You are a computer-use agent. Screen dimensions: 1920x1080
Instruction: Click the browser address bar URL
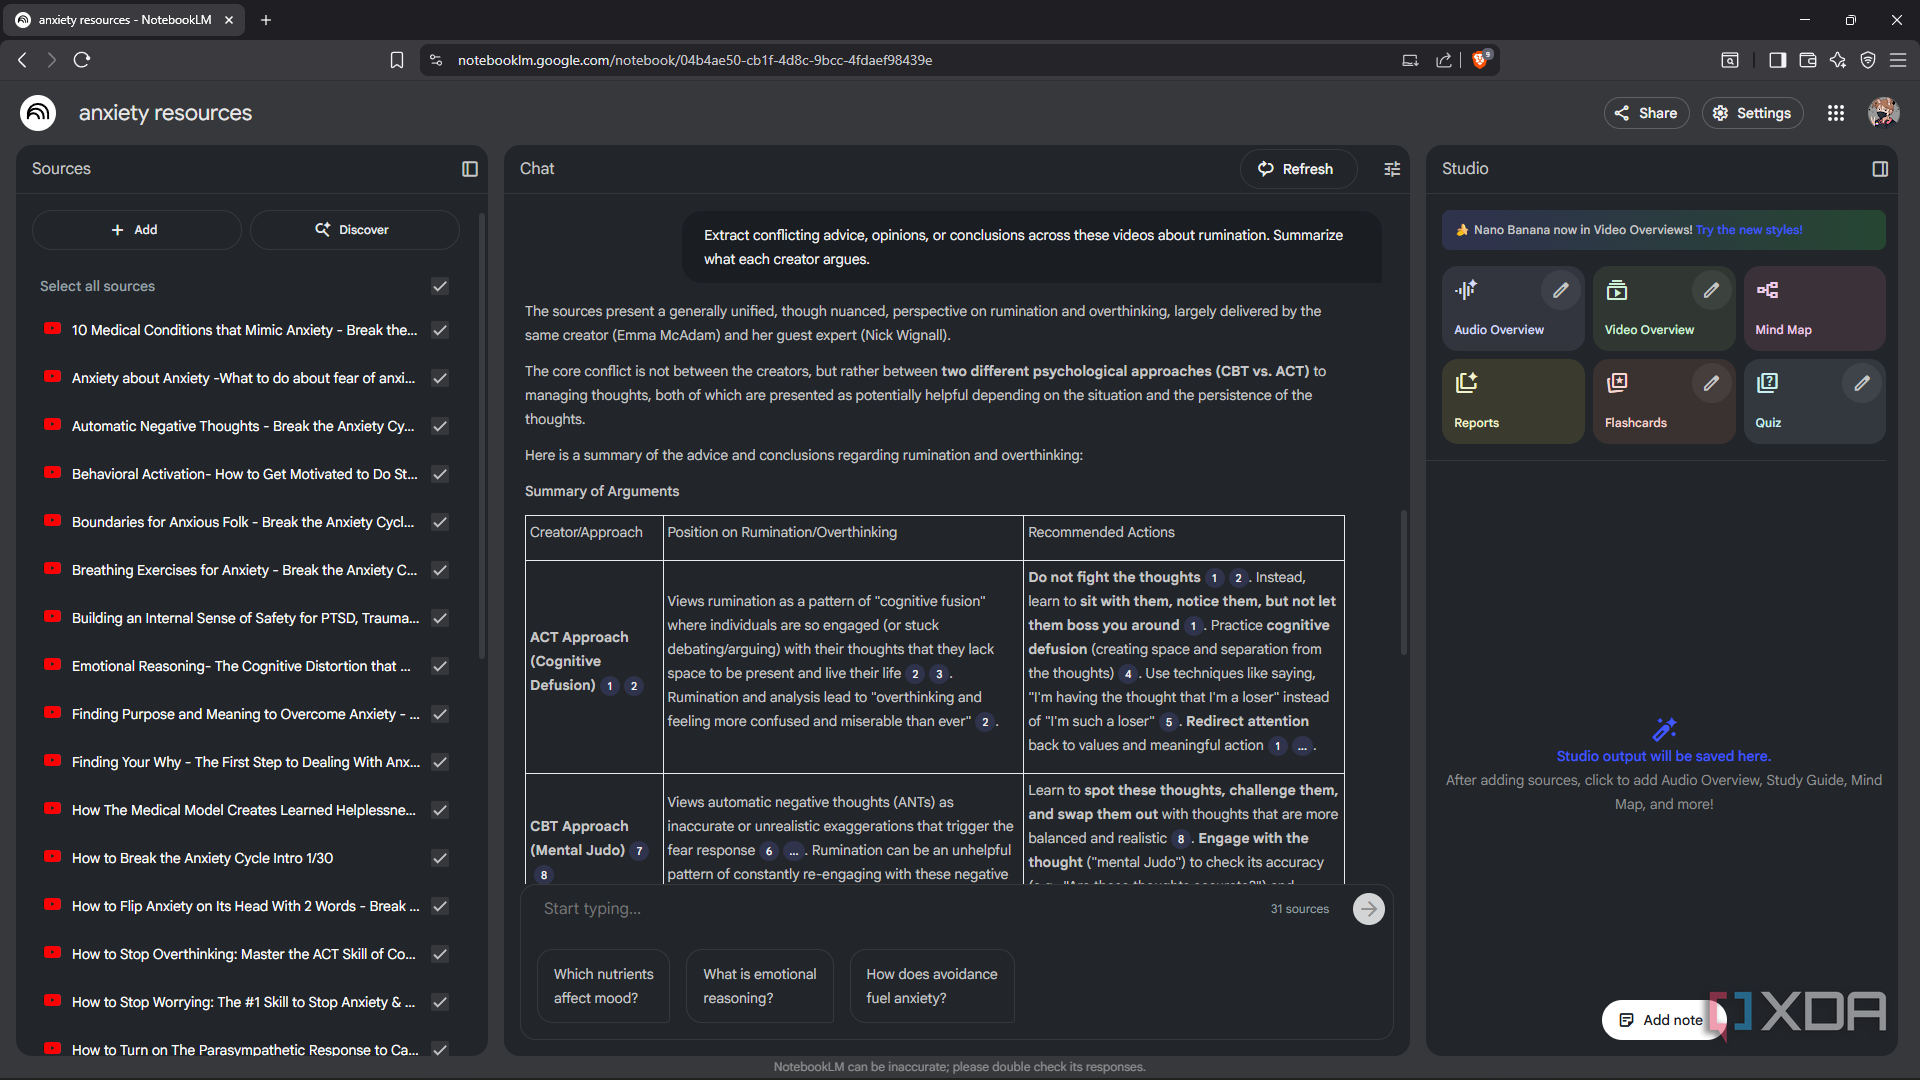tap(694, 60)
